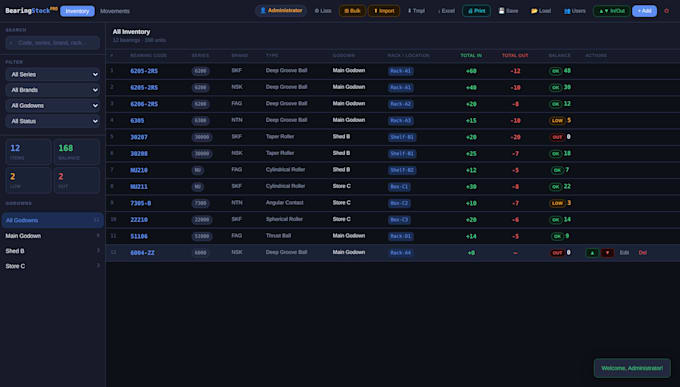
Task: Open the Bulk entry button
Action: tap(352, 11)
